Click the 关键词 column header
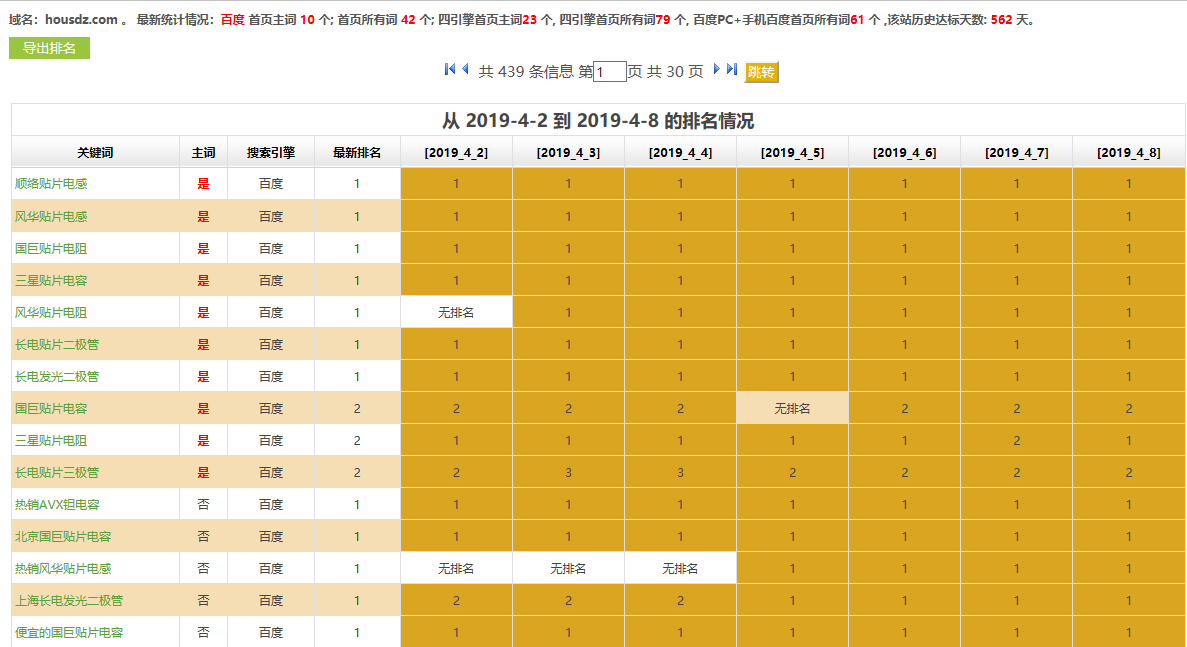This screenshot has width=1187, height=647. pos(95,153)
